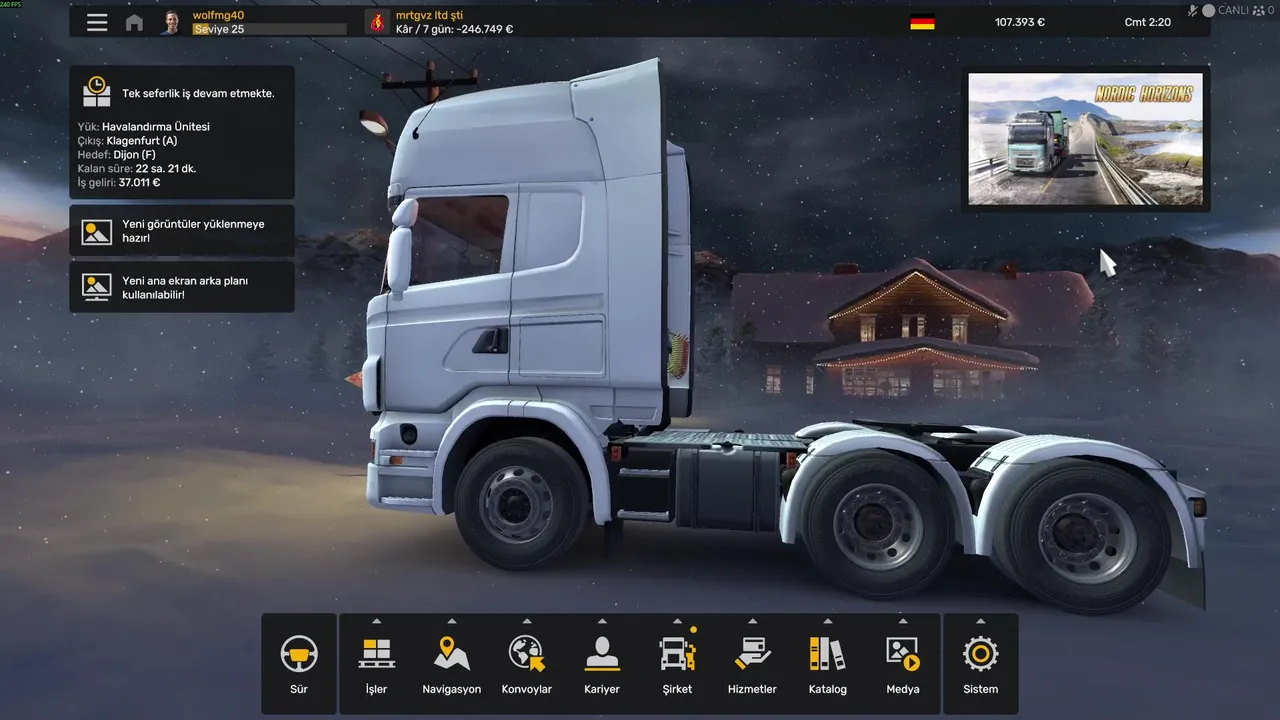1280x720 pixels.
Task: Click the 'İş geliri: 37.011 €' line
Action: [x=119, y=183]
